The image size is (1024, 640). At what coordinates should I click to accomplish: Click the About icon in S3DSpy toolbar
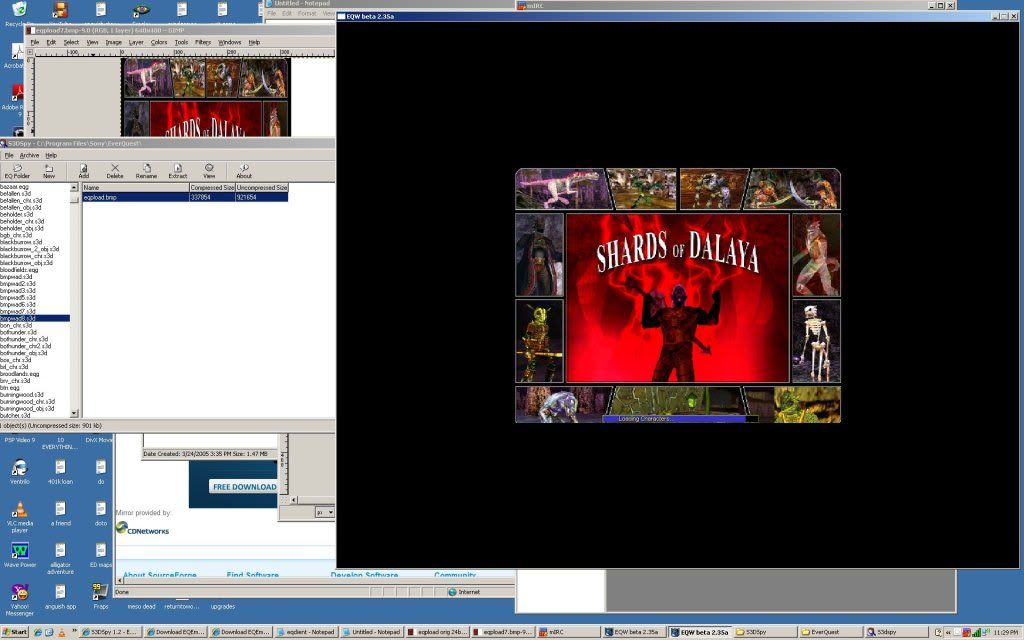(244, 171)
